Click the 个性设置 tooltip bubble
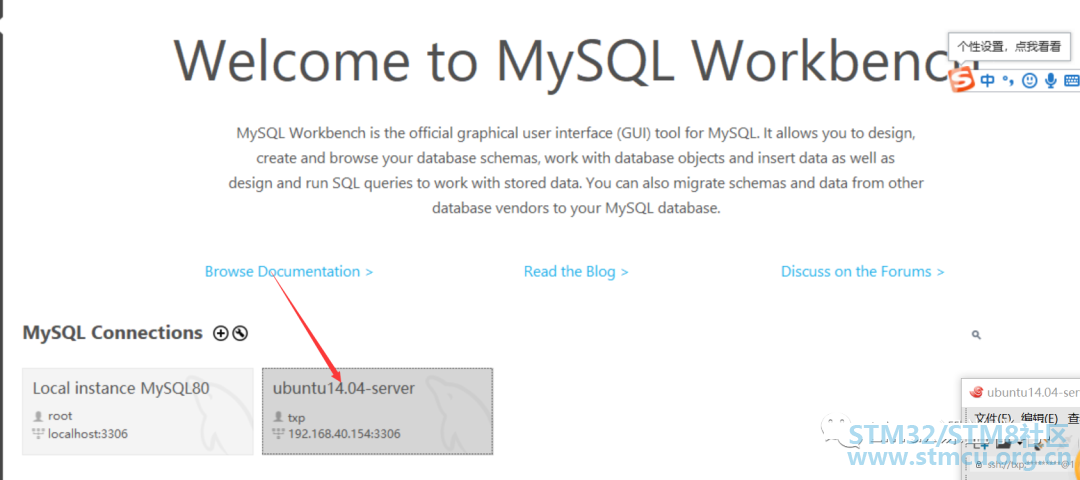The width and height of the screenshot is (1080, 480). tap(1011, 47)
